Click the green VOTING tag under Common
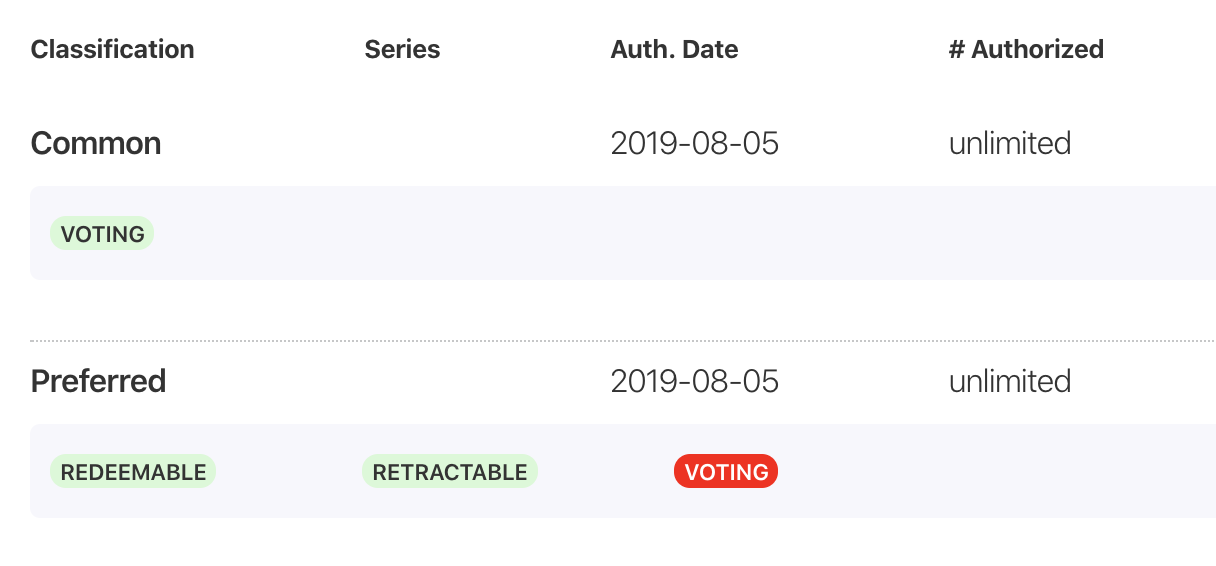This screenshot has width=1216, height=566. pyautogui.click(x=102, y=234)
